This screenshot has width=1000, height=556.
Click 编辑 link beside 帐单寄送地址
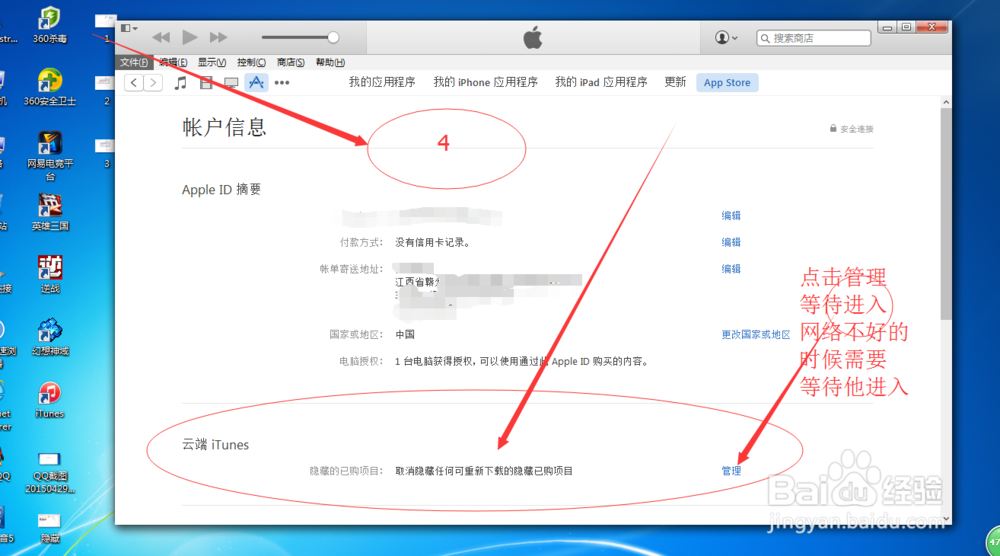731,269
